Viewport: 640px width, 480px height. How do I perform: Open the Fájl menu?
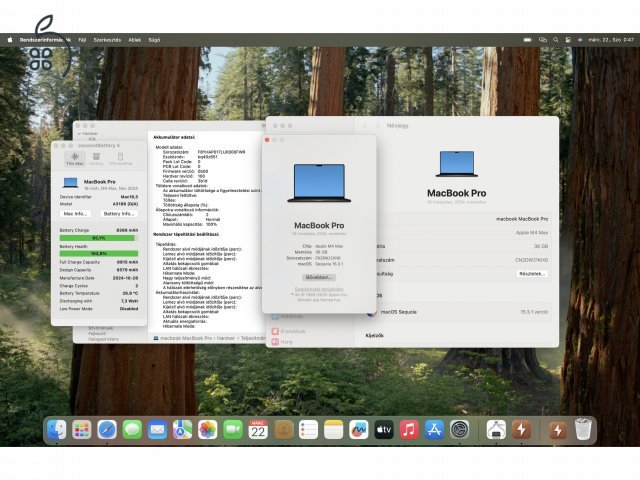click(82, 40)
